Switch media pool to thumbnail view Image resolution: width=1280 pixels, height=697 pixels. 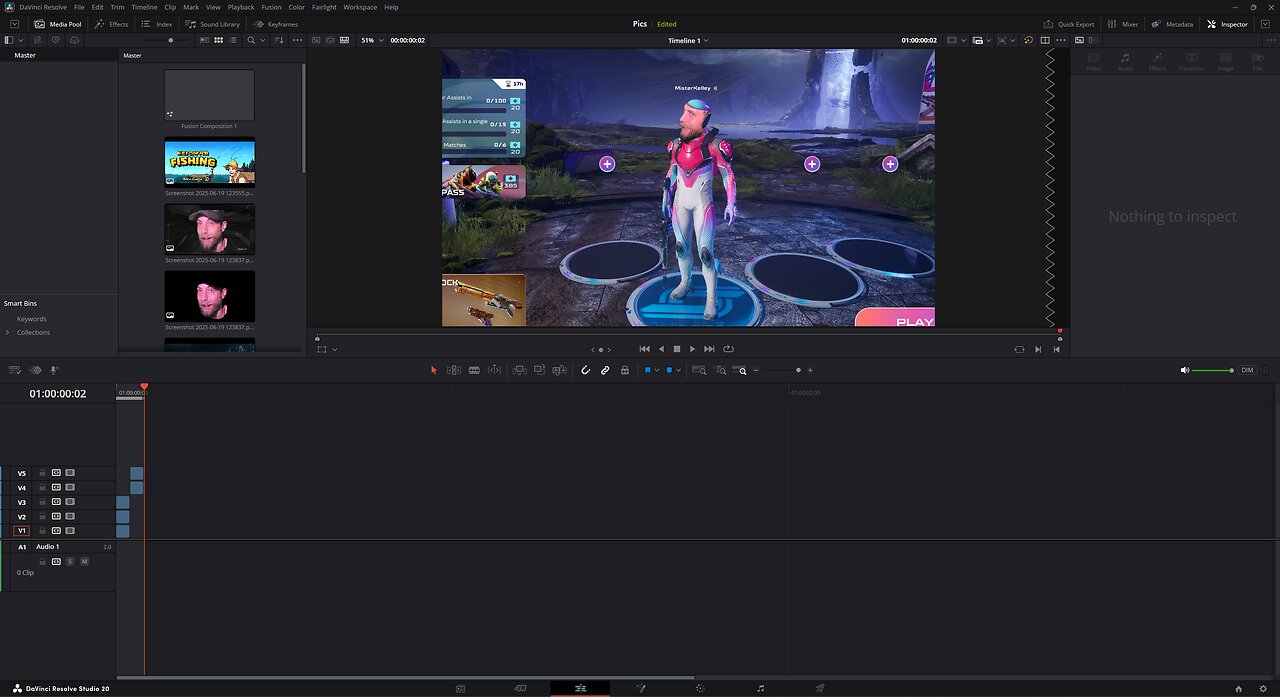click(218, 40)
